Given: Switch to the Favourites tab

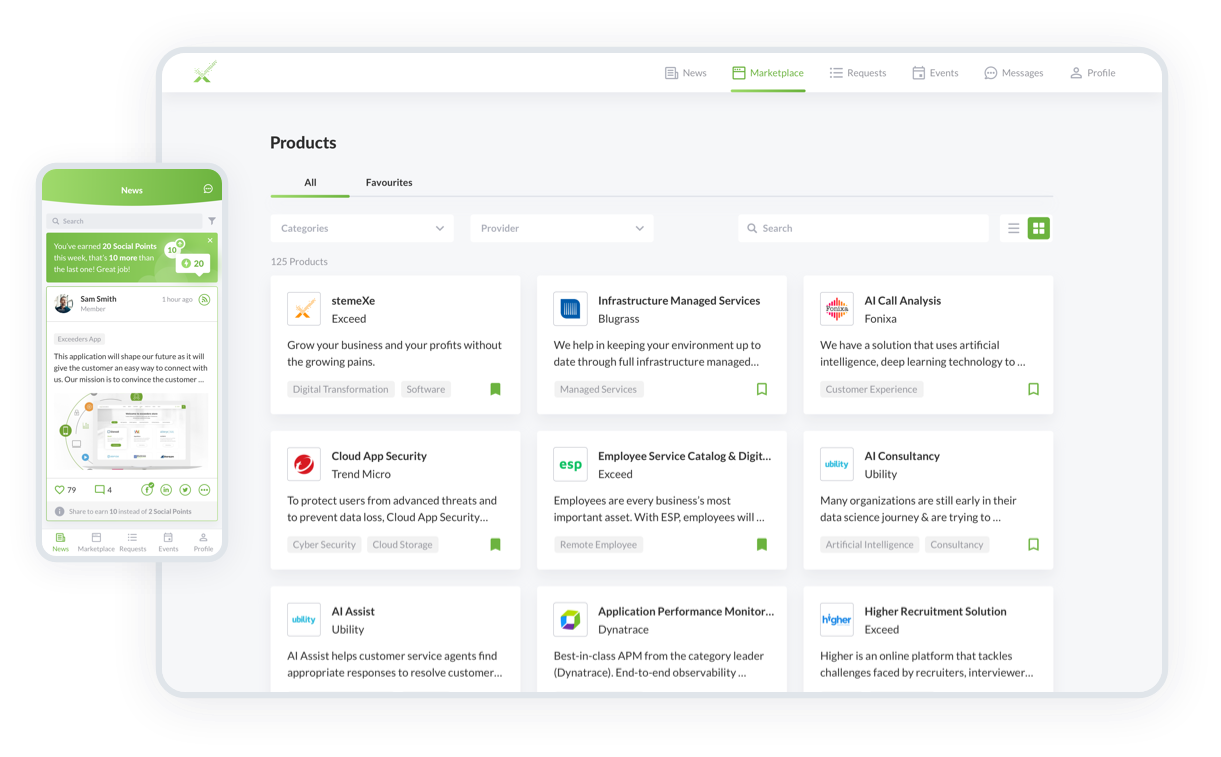Looking at the screenshot, I should (x=389, y=183).
